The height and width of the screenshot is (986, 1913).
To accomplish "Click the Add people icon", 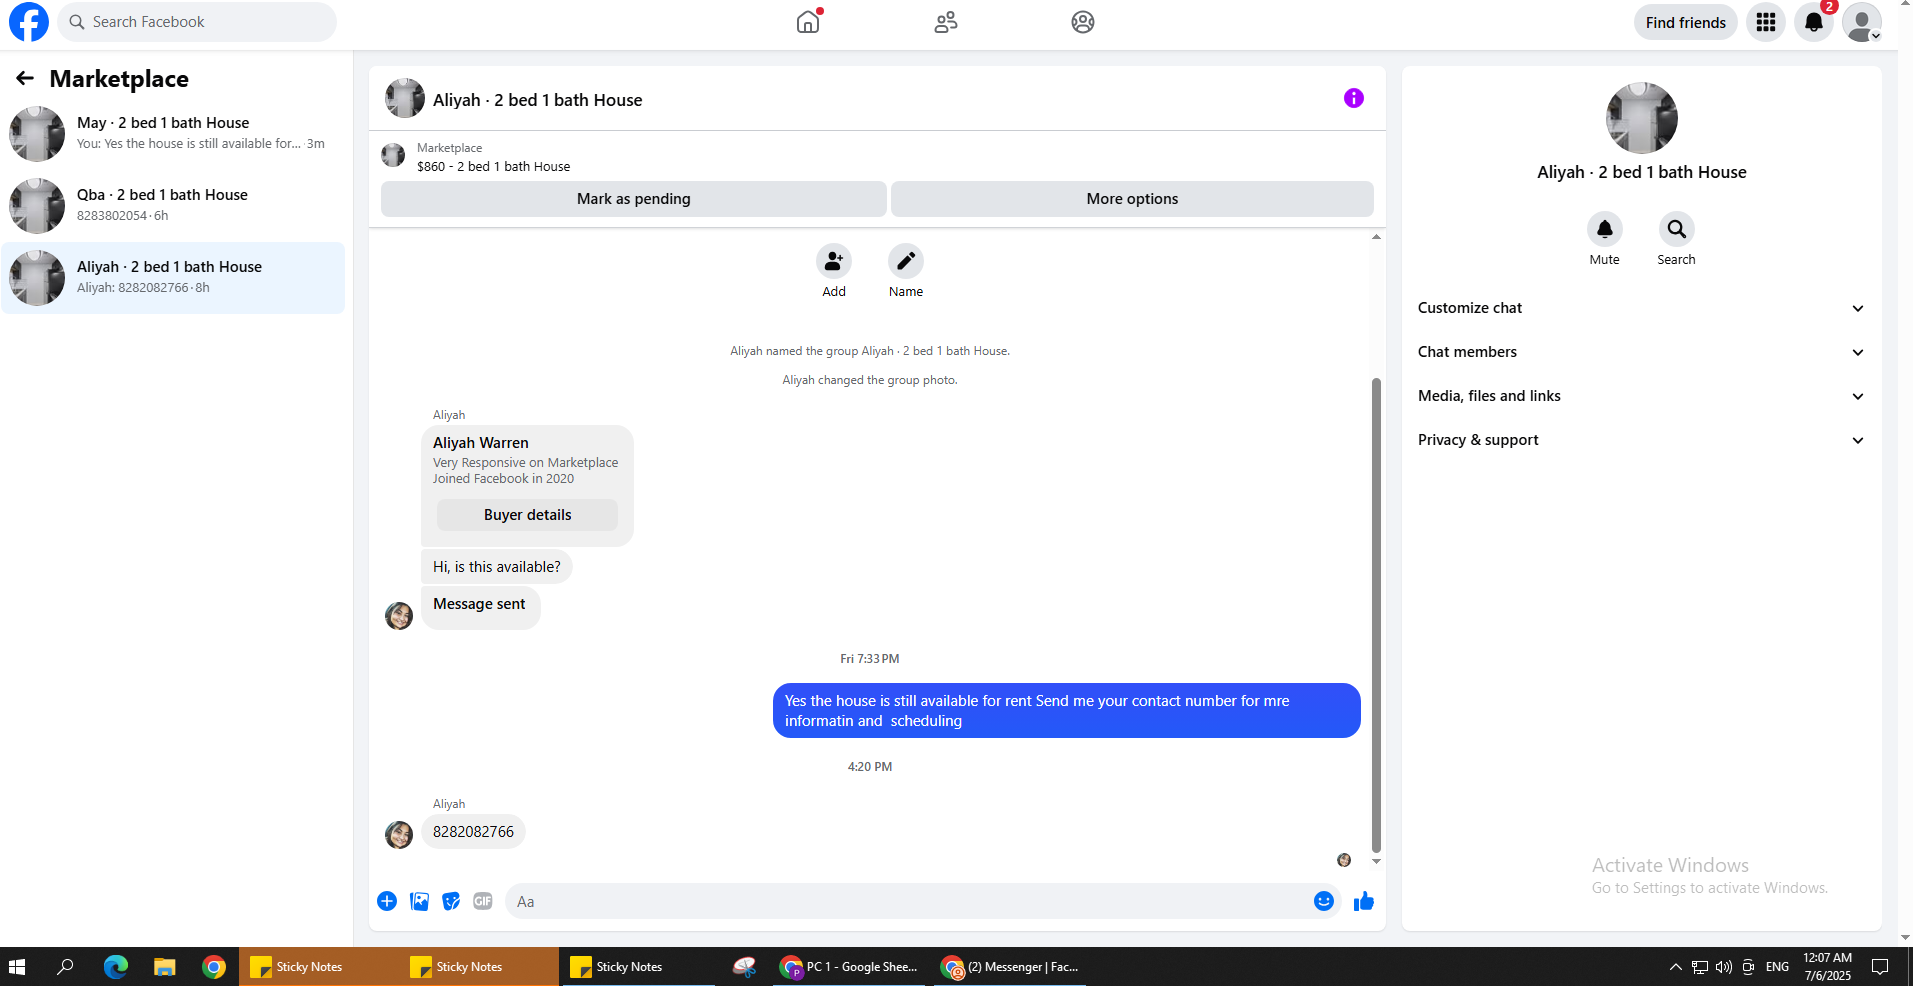I will (x=834, y=261).
